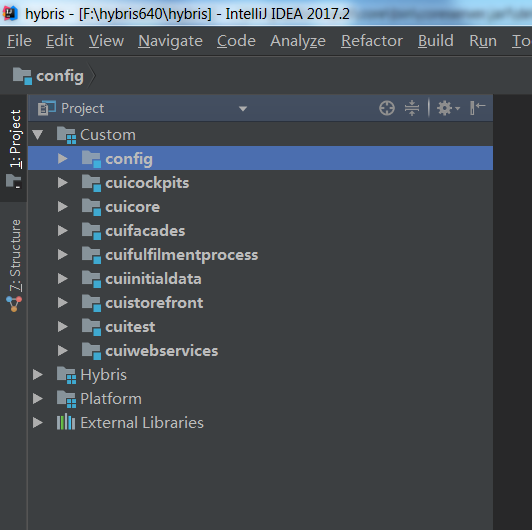Click Scroll from Source crosshair icon
Screen dimensions: 532x530
point(387,108)
